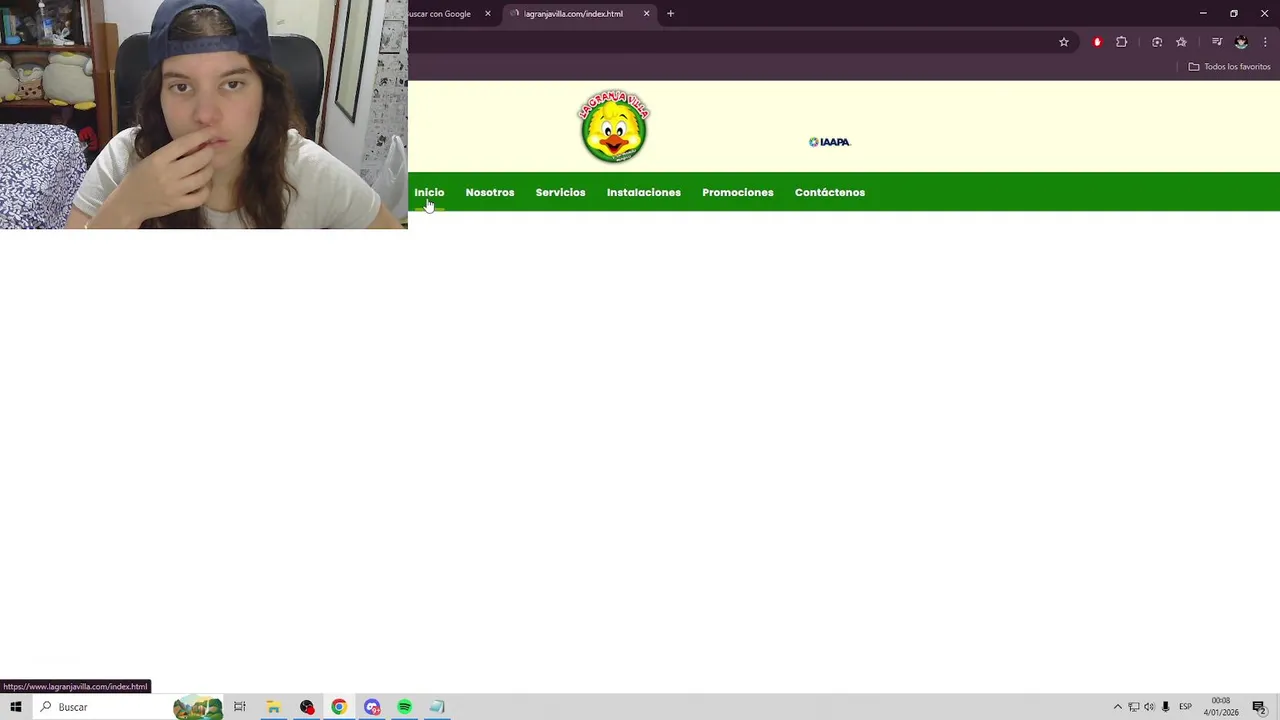
Task: Open the recording app with the red dot
Action: [307, 707]
